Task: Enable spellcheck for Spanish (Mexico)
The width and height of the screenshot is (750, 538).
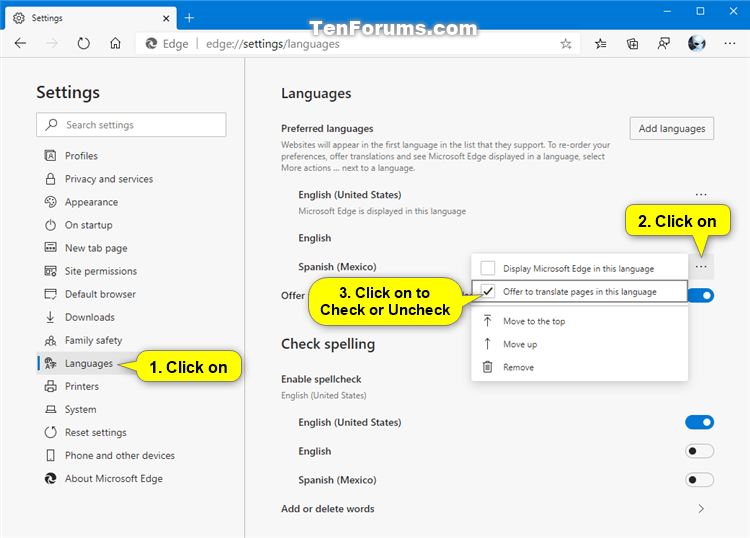Action: (699, 480)
